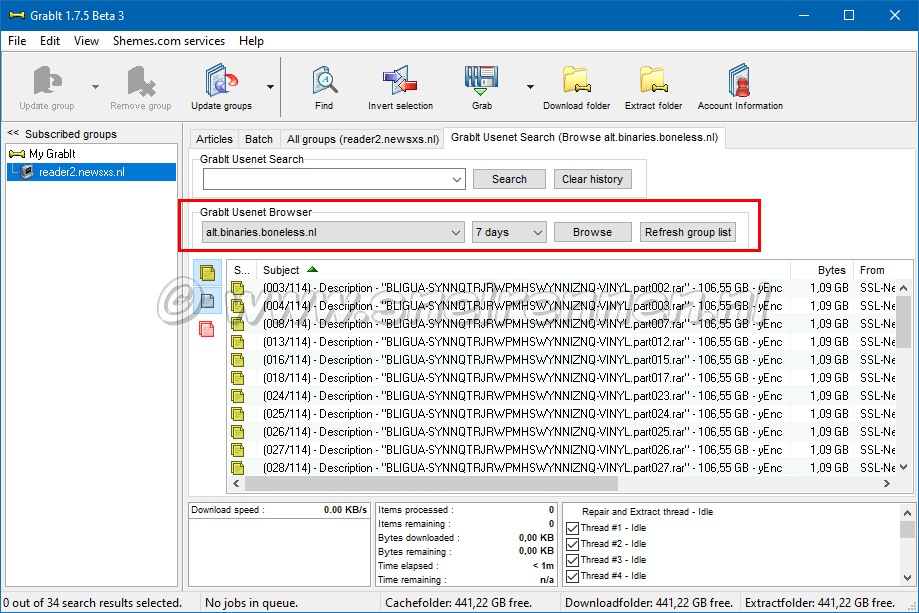Toggle the Thread #3 checkbox

pos(573,560)
